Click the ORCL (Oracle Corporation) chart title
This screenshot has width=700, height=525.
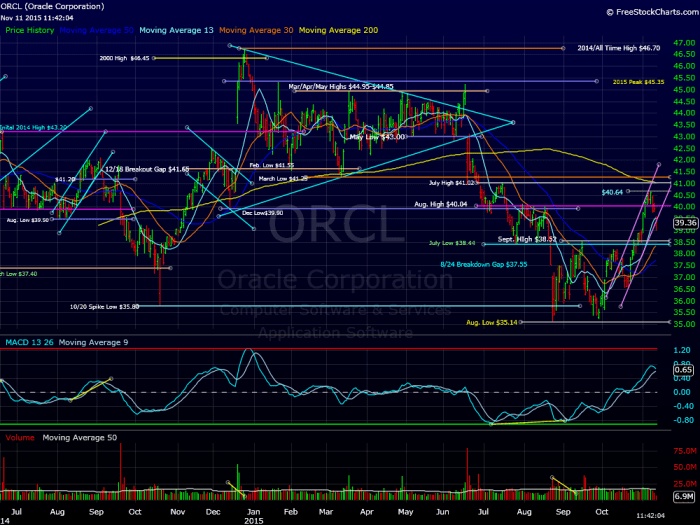[52, 6]
